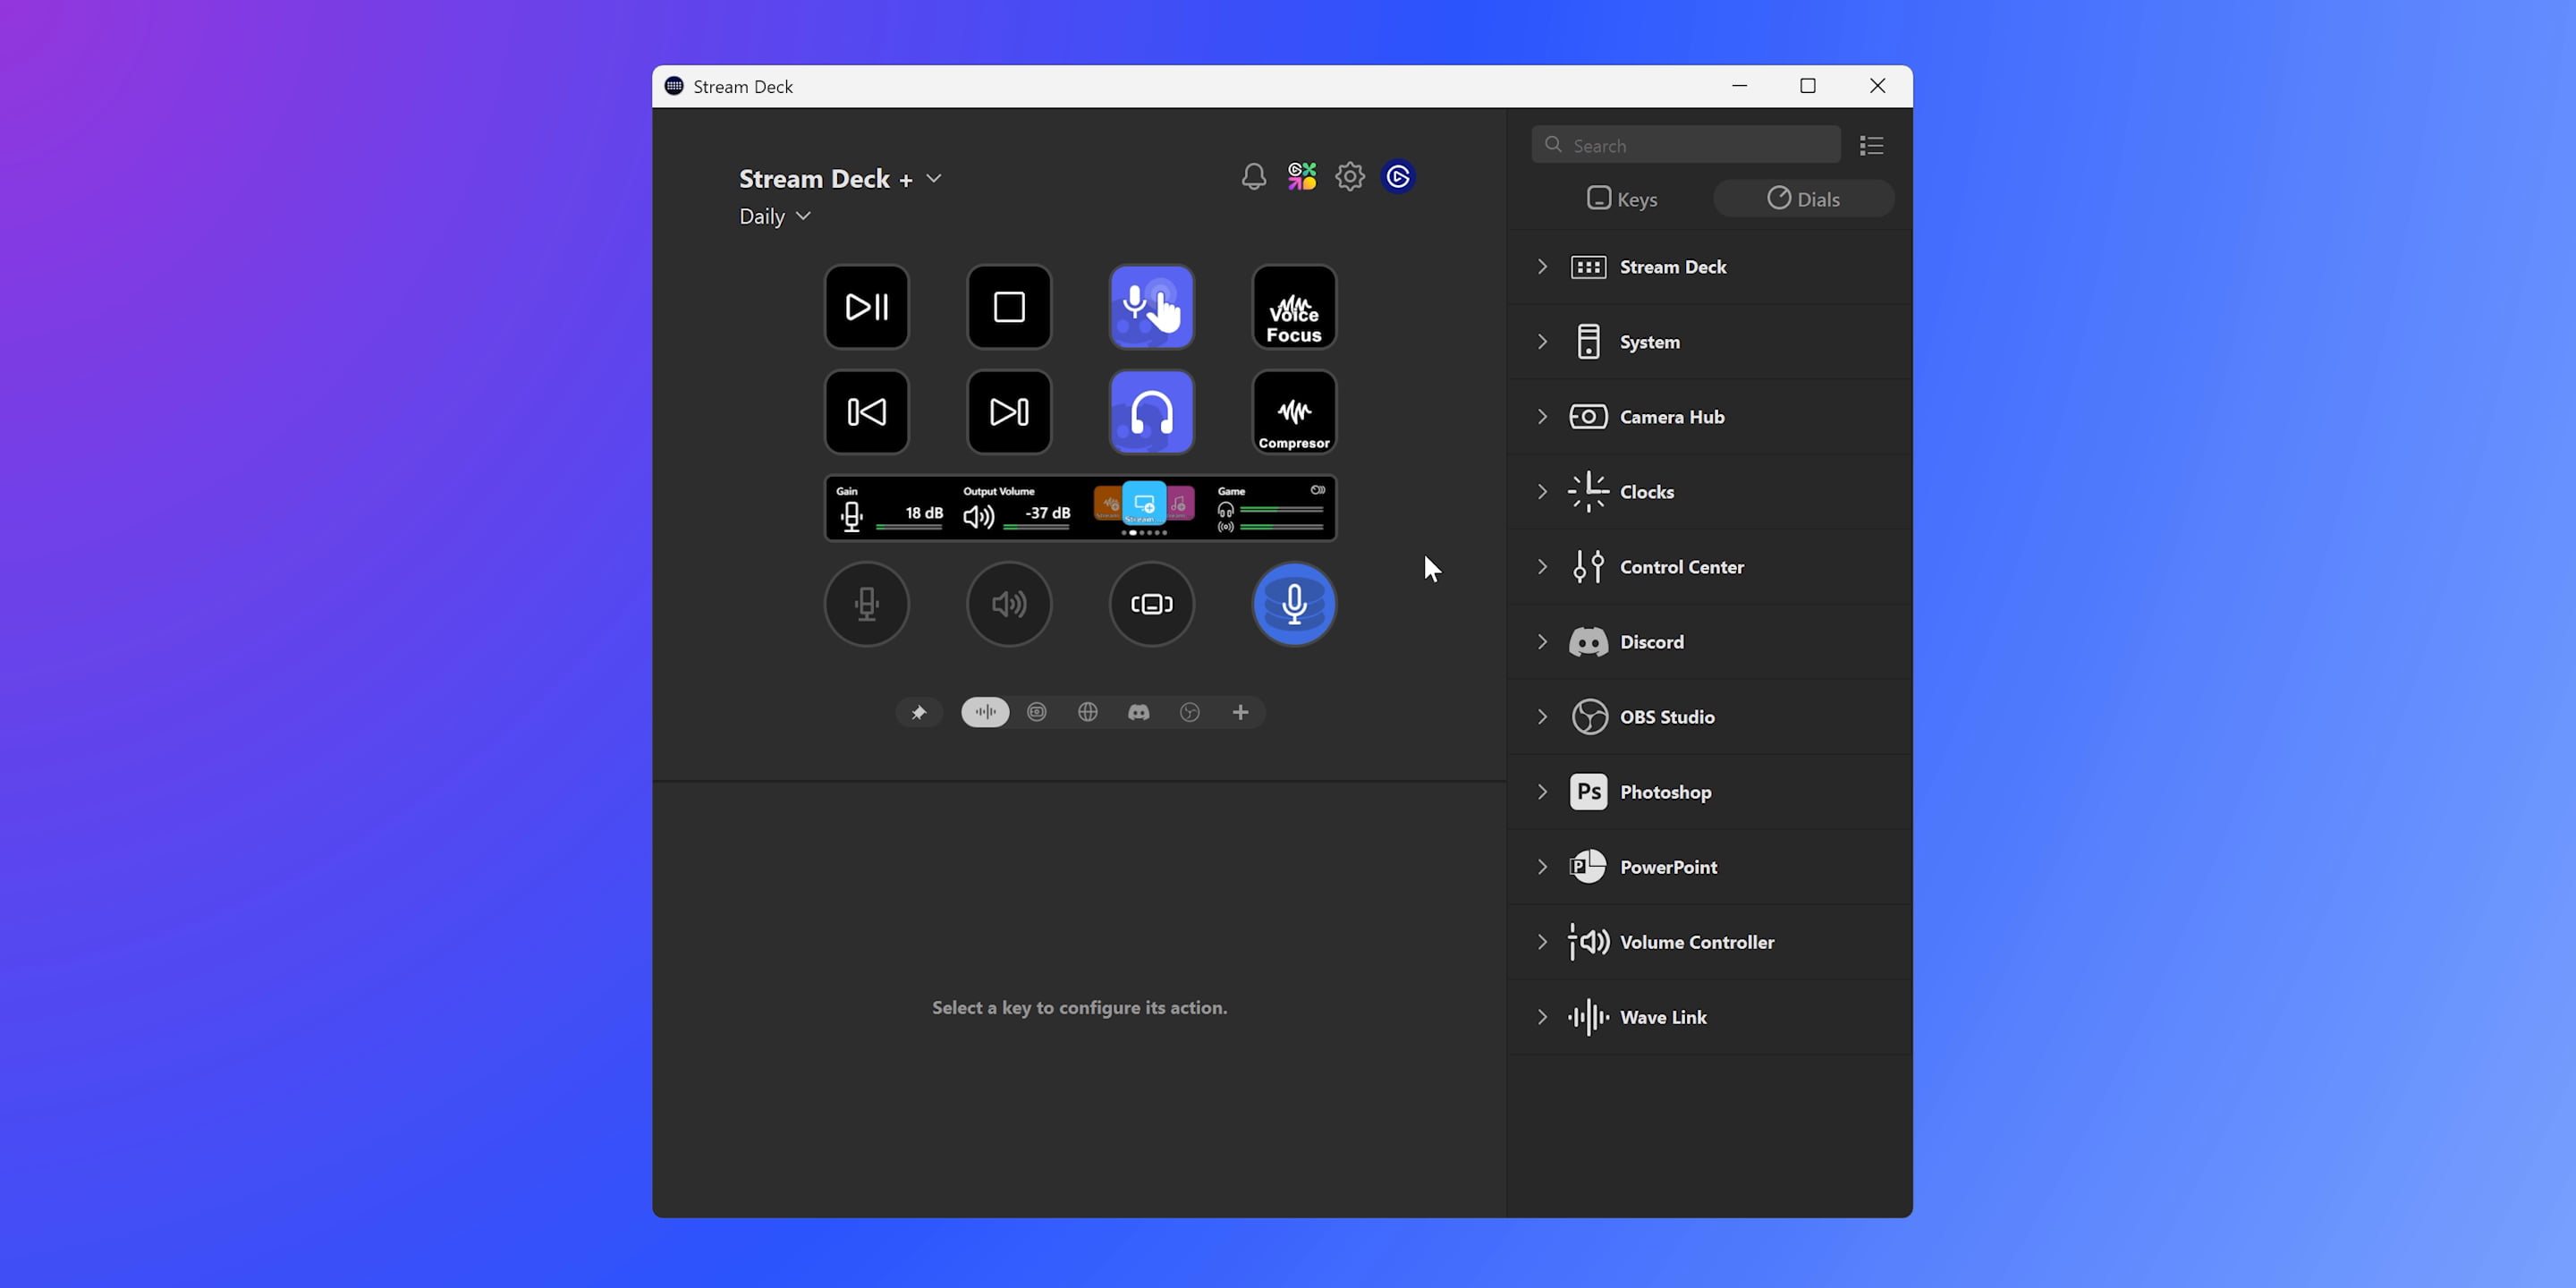
Task: Add a new page with the plus button
Action: 1239,712
